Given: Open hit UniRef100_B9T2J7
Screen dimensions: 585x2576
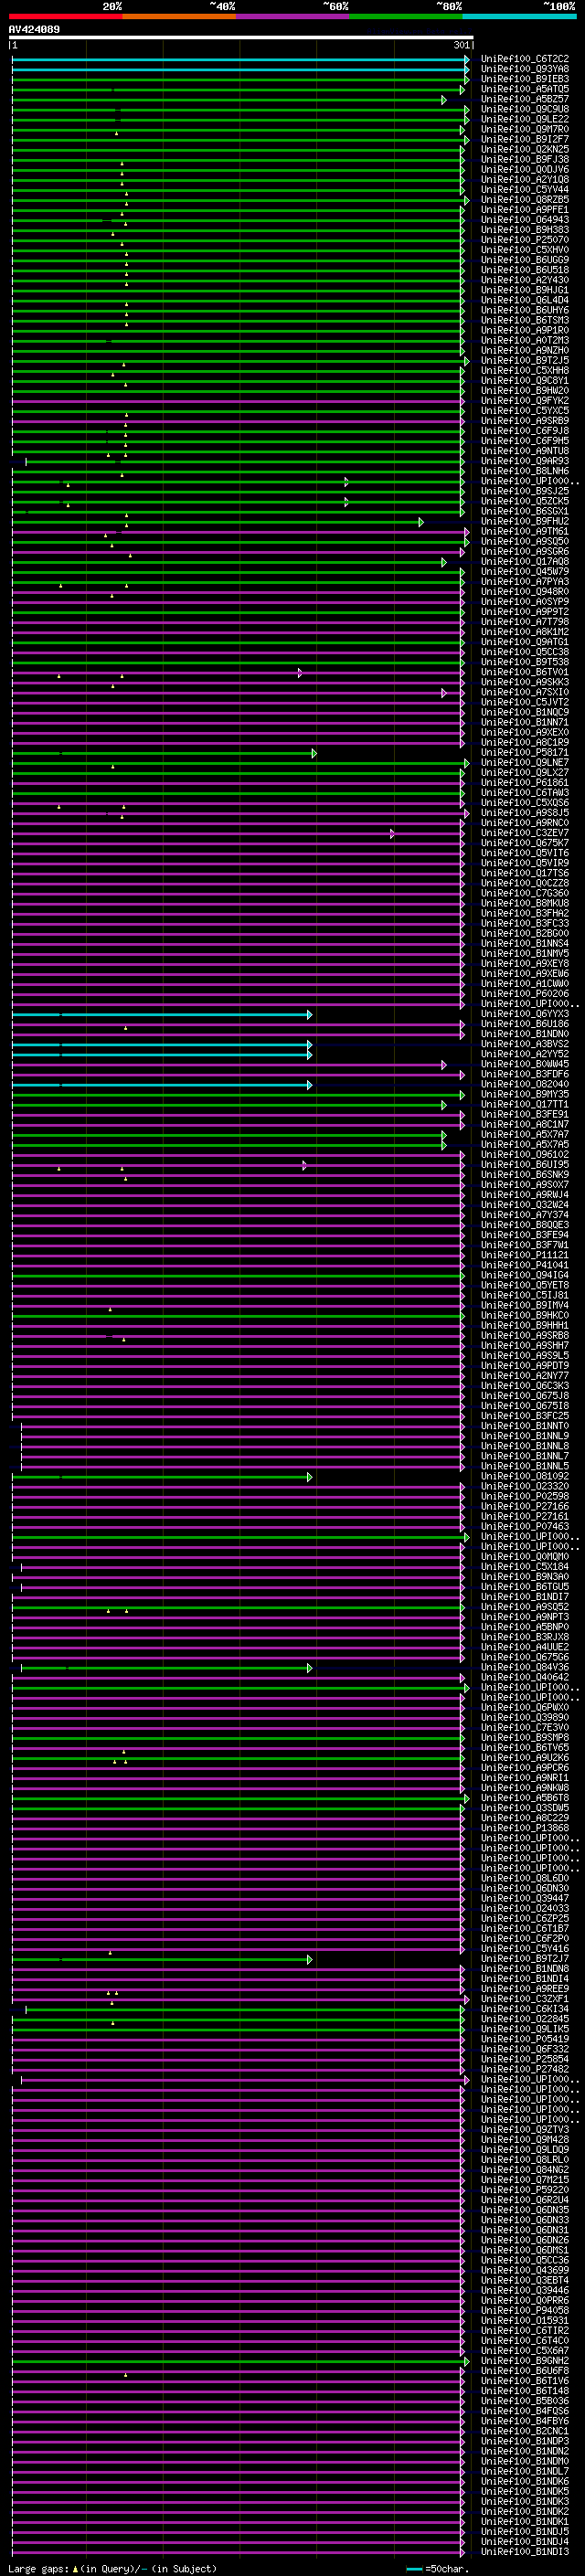Looking at the screenshot, I should click(525, 1959).
